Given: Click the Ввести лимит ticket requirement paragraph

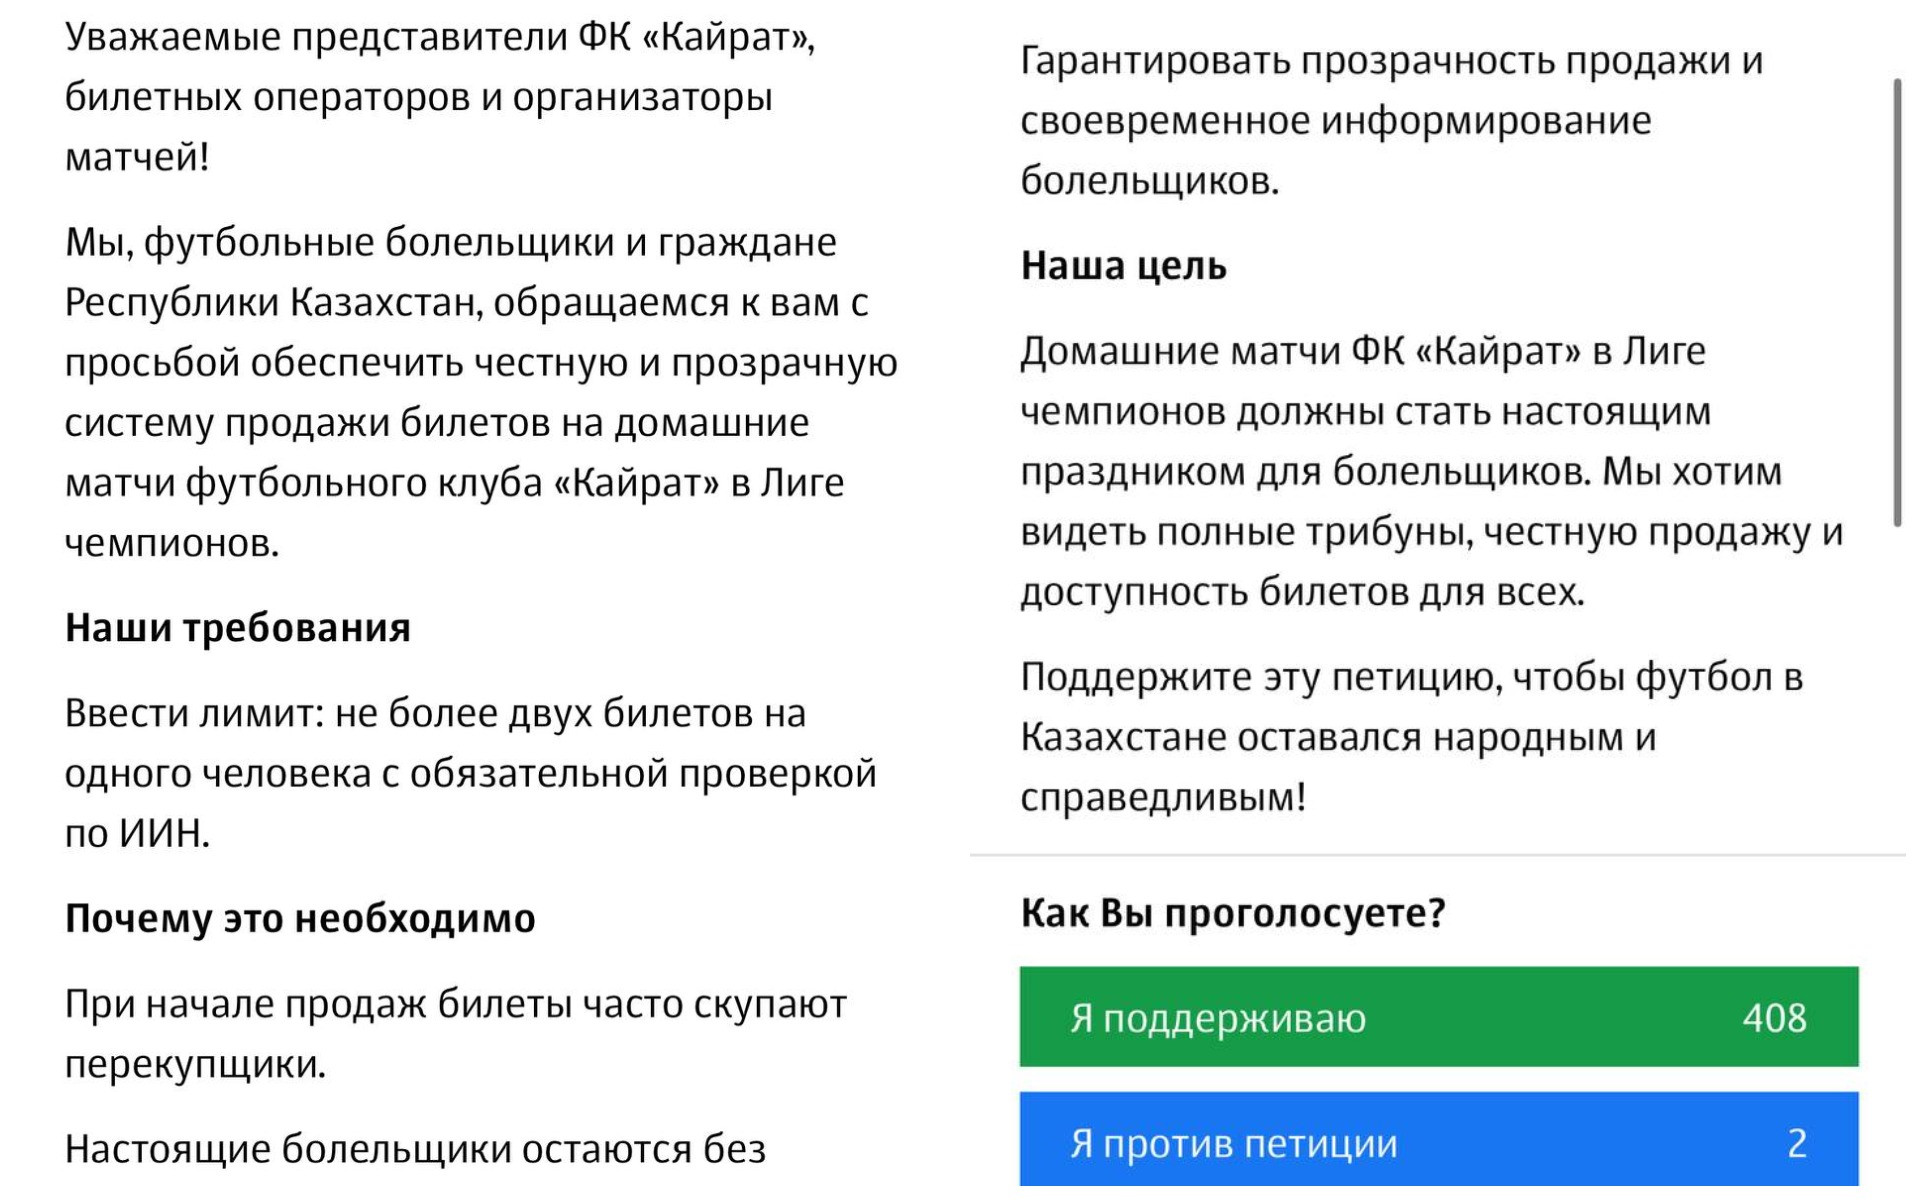Looking at the screenshot, I should [x=471, y=773].
